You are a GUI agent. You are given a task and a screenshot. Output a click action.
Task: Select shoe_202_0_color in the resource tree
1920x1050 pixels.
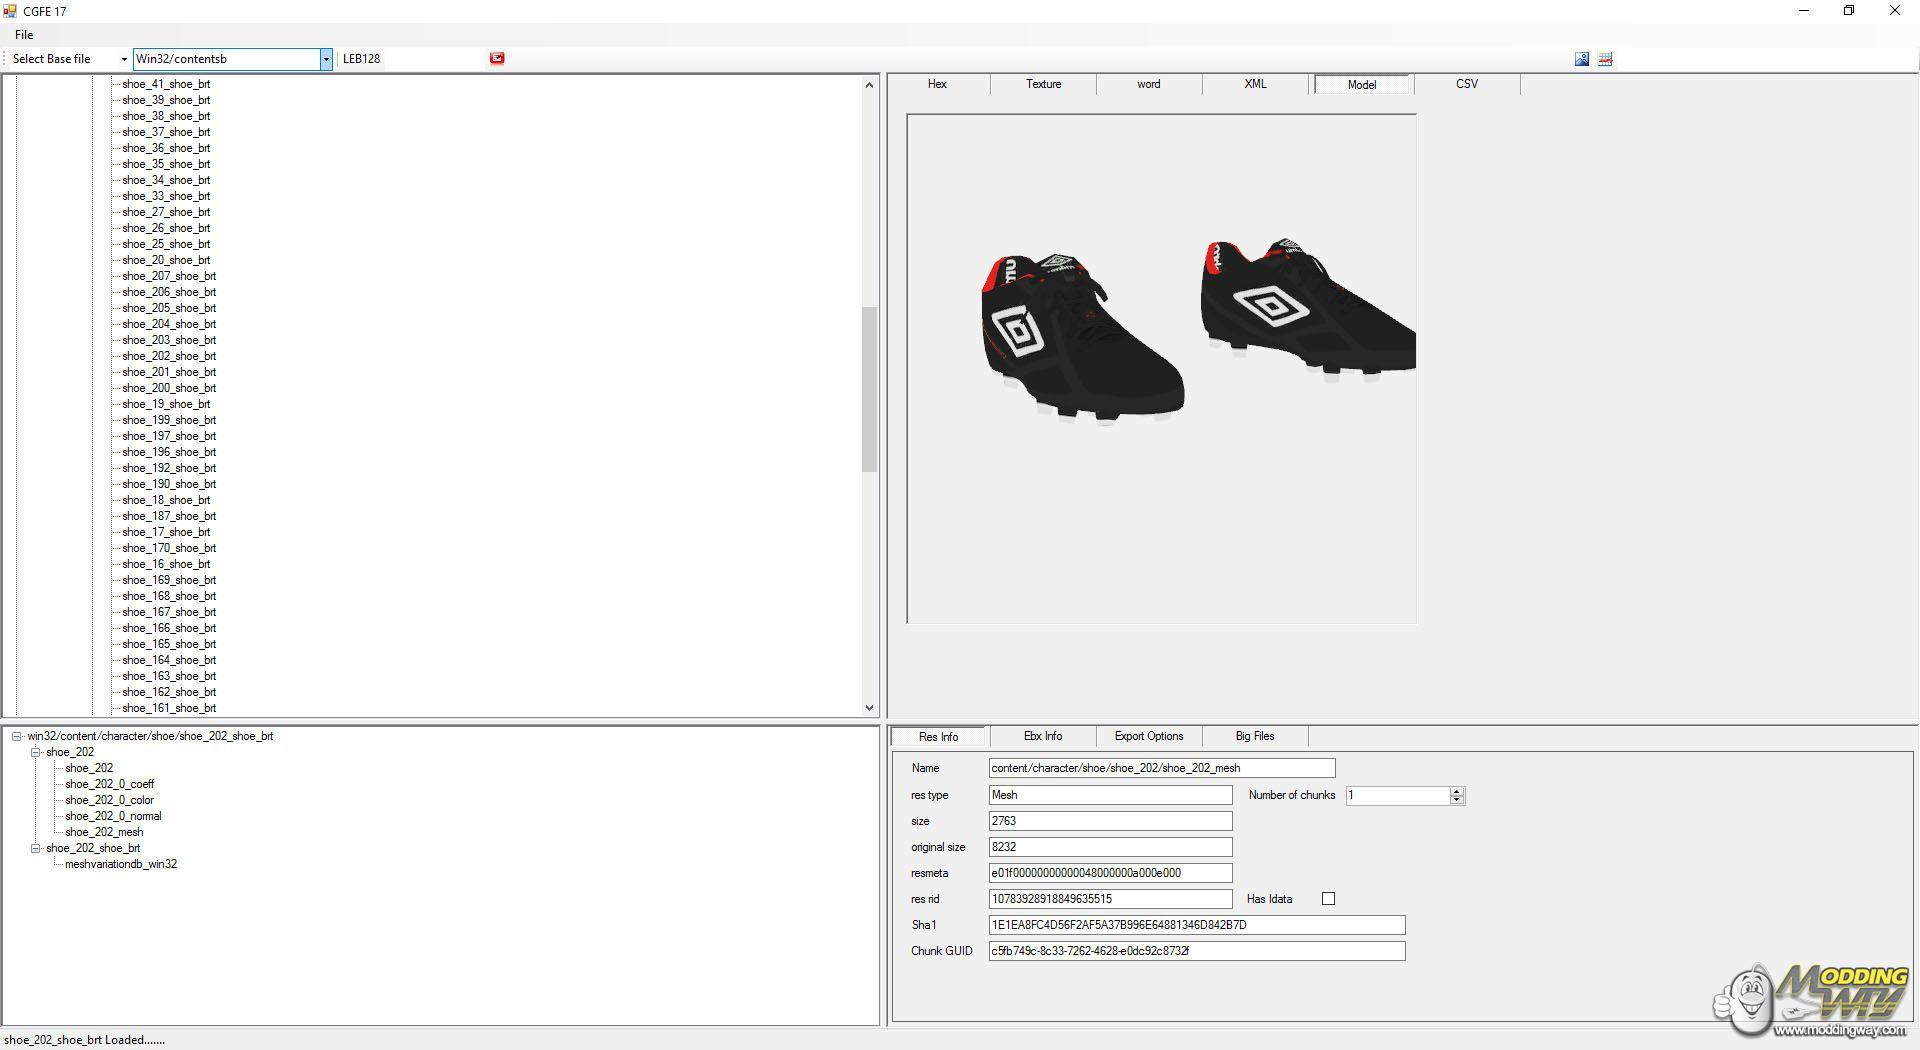(x=109, y=800)
